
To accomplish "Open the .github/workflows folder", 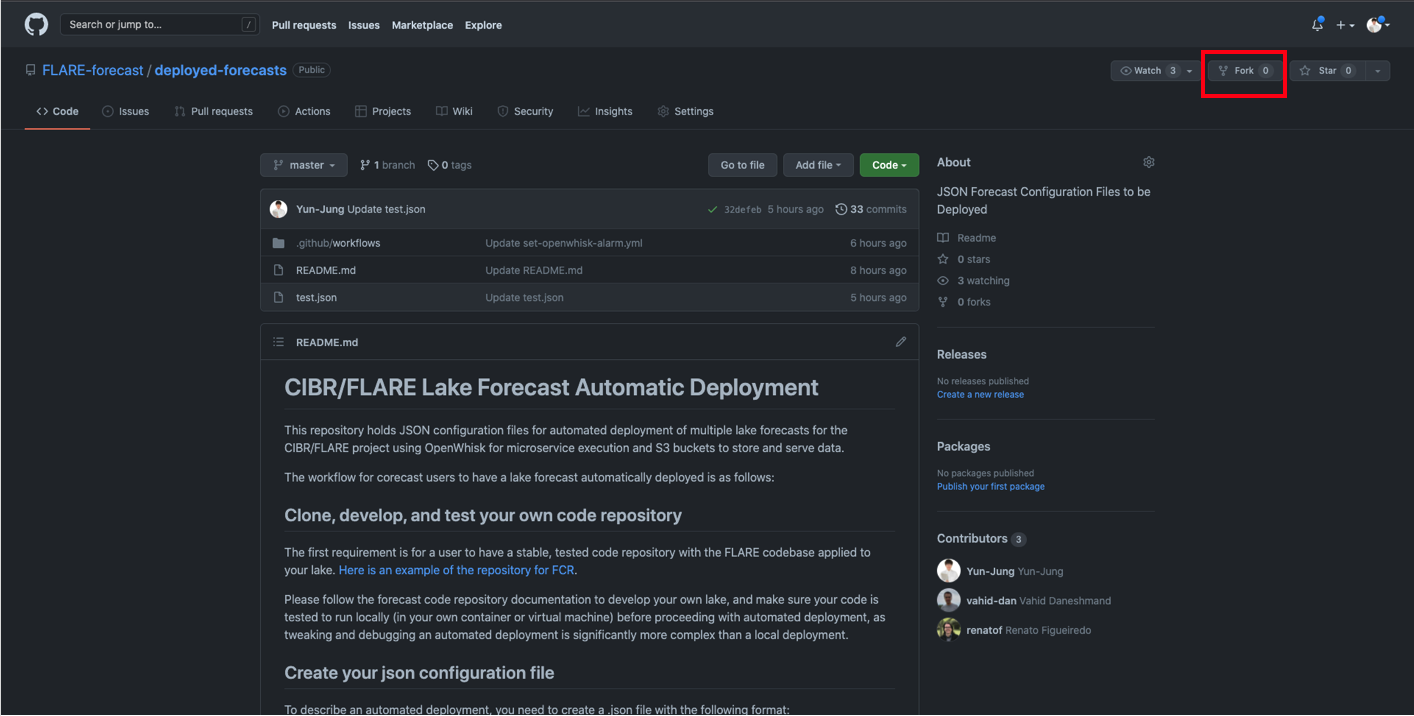I will tap(338, 243).
